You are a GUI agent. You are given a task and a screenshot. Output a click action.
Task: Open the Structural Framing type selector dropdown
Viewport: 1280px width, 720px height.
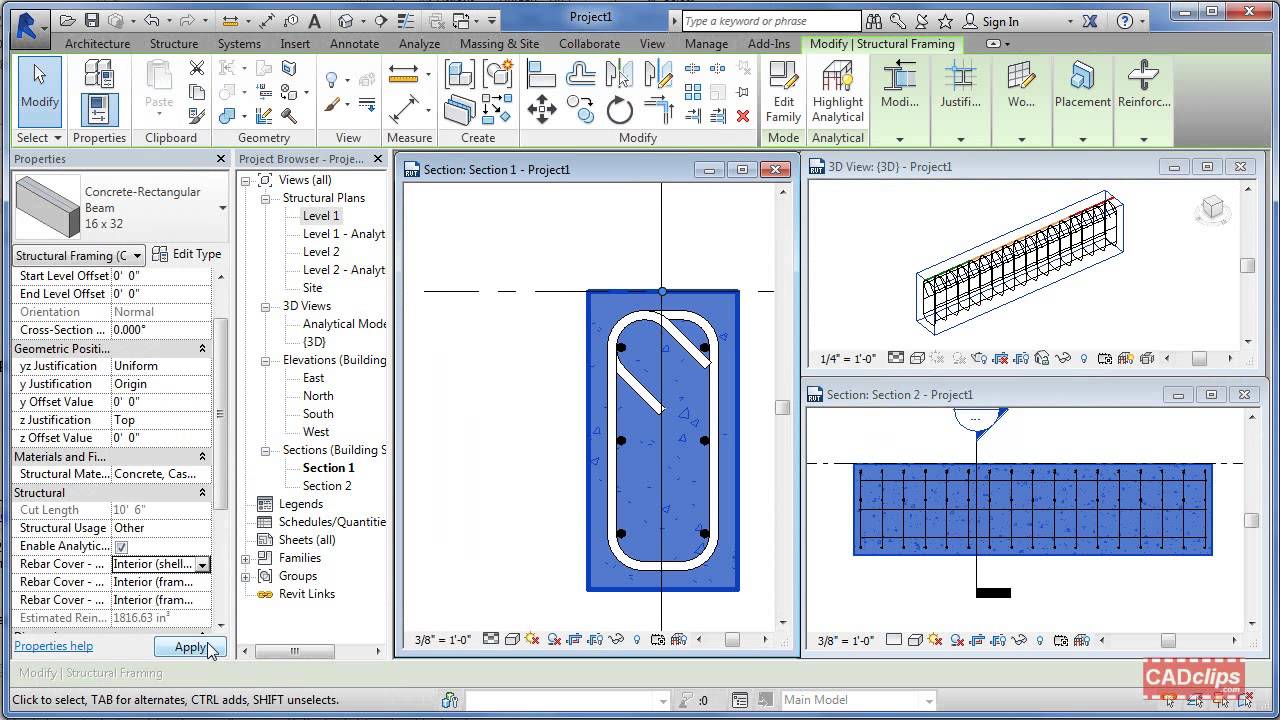click(135, 255)
